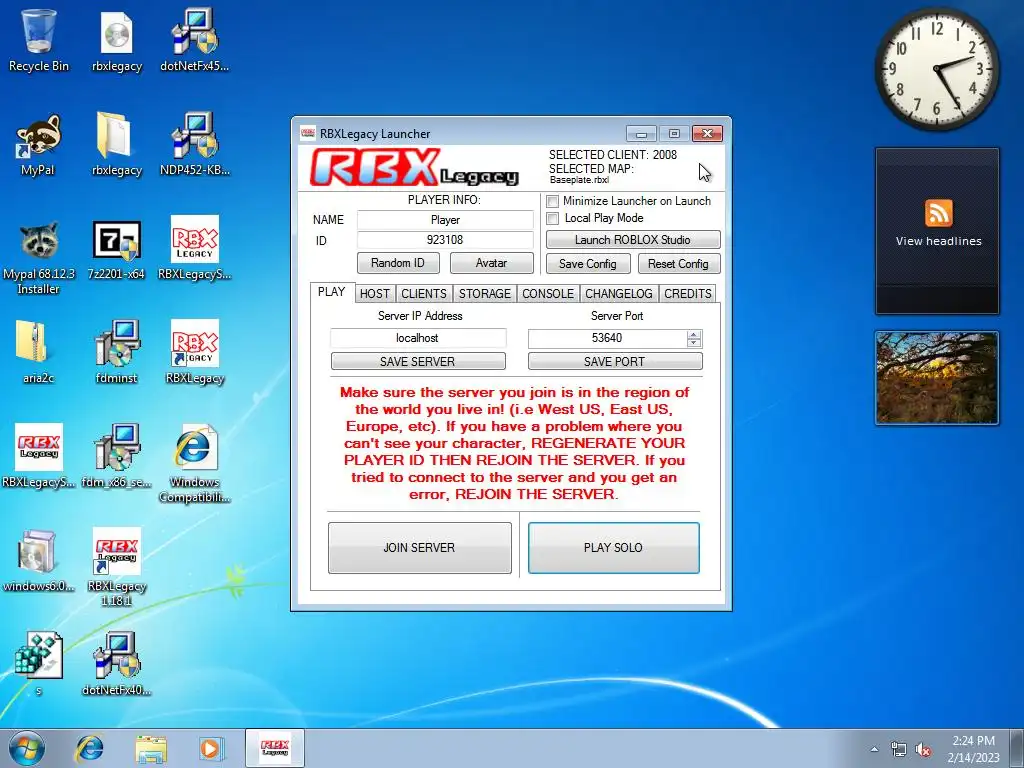Decrease server port with down arrow
Image resolution: width=1024 pixels, height=768 pixels.
(694, 343)
